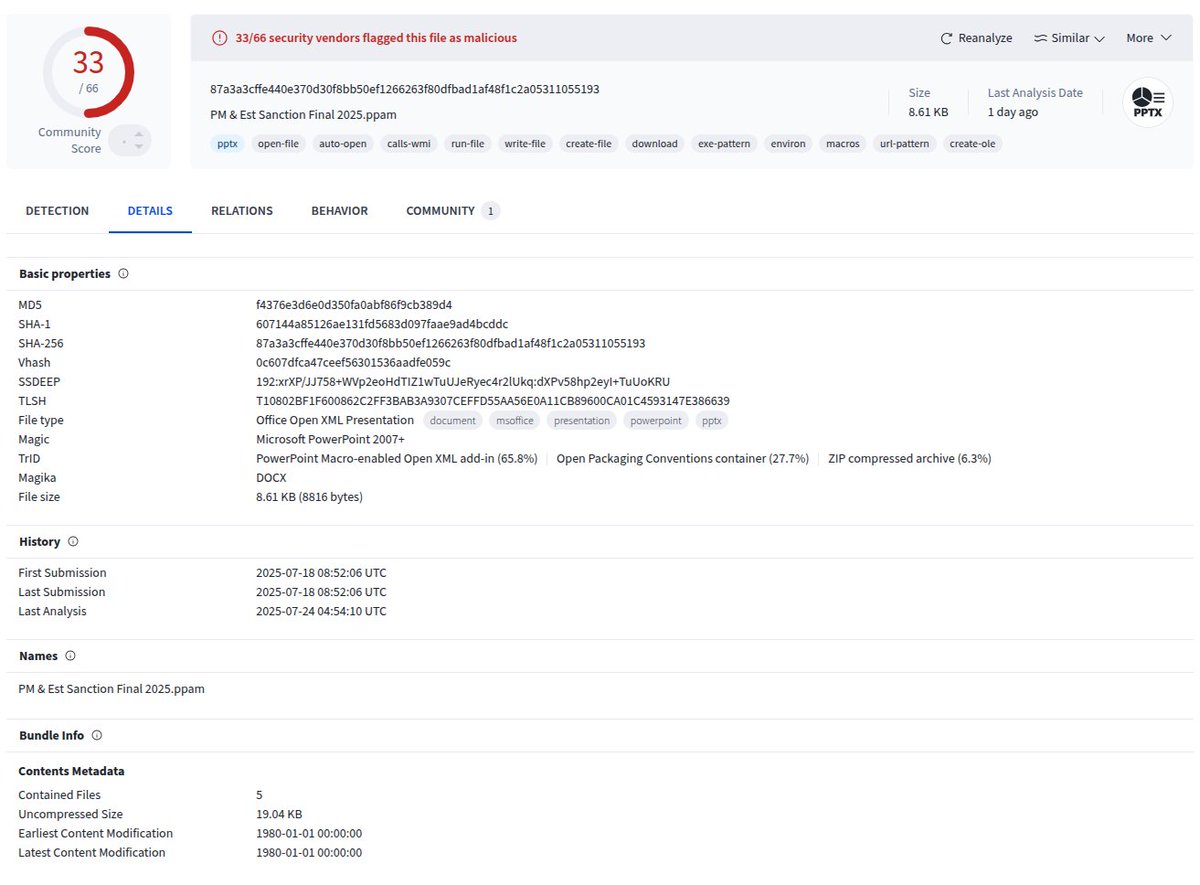Click the macros tag
This screenshot has width=1200, height=885.
(x=843, y=144)
